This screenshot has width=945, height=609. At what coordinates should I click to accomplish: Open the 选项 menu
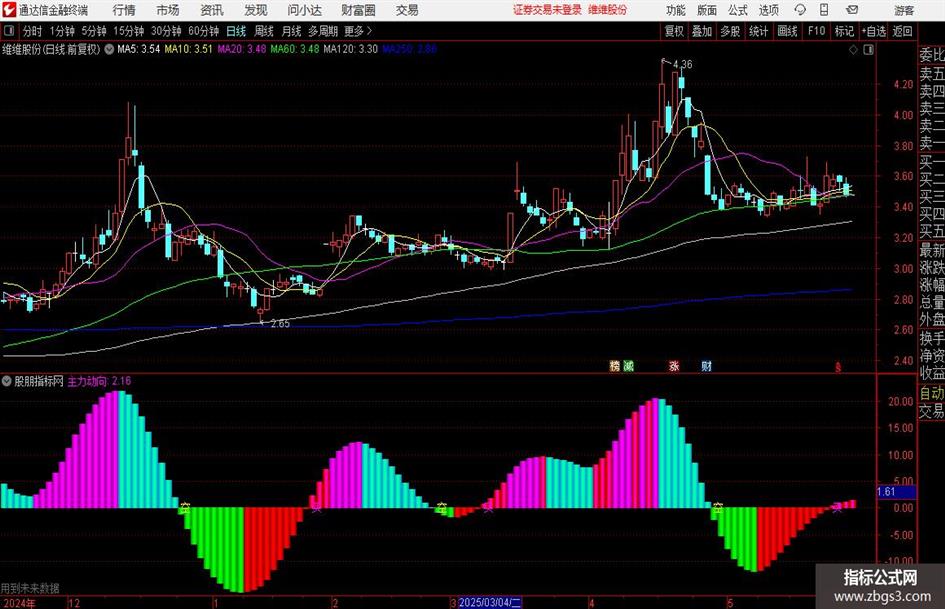pos(768,10)
